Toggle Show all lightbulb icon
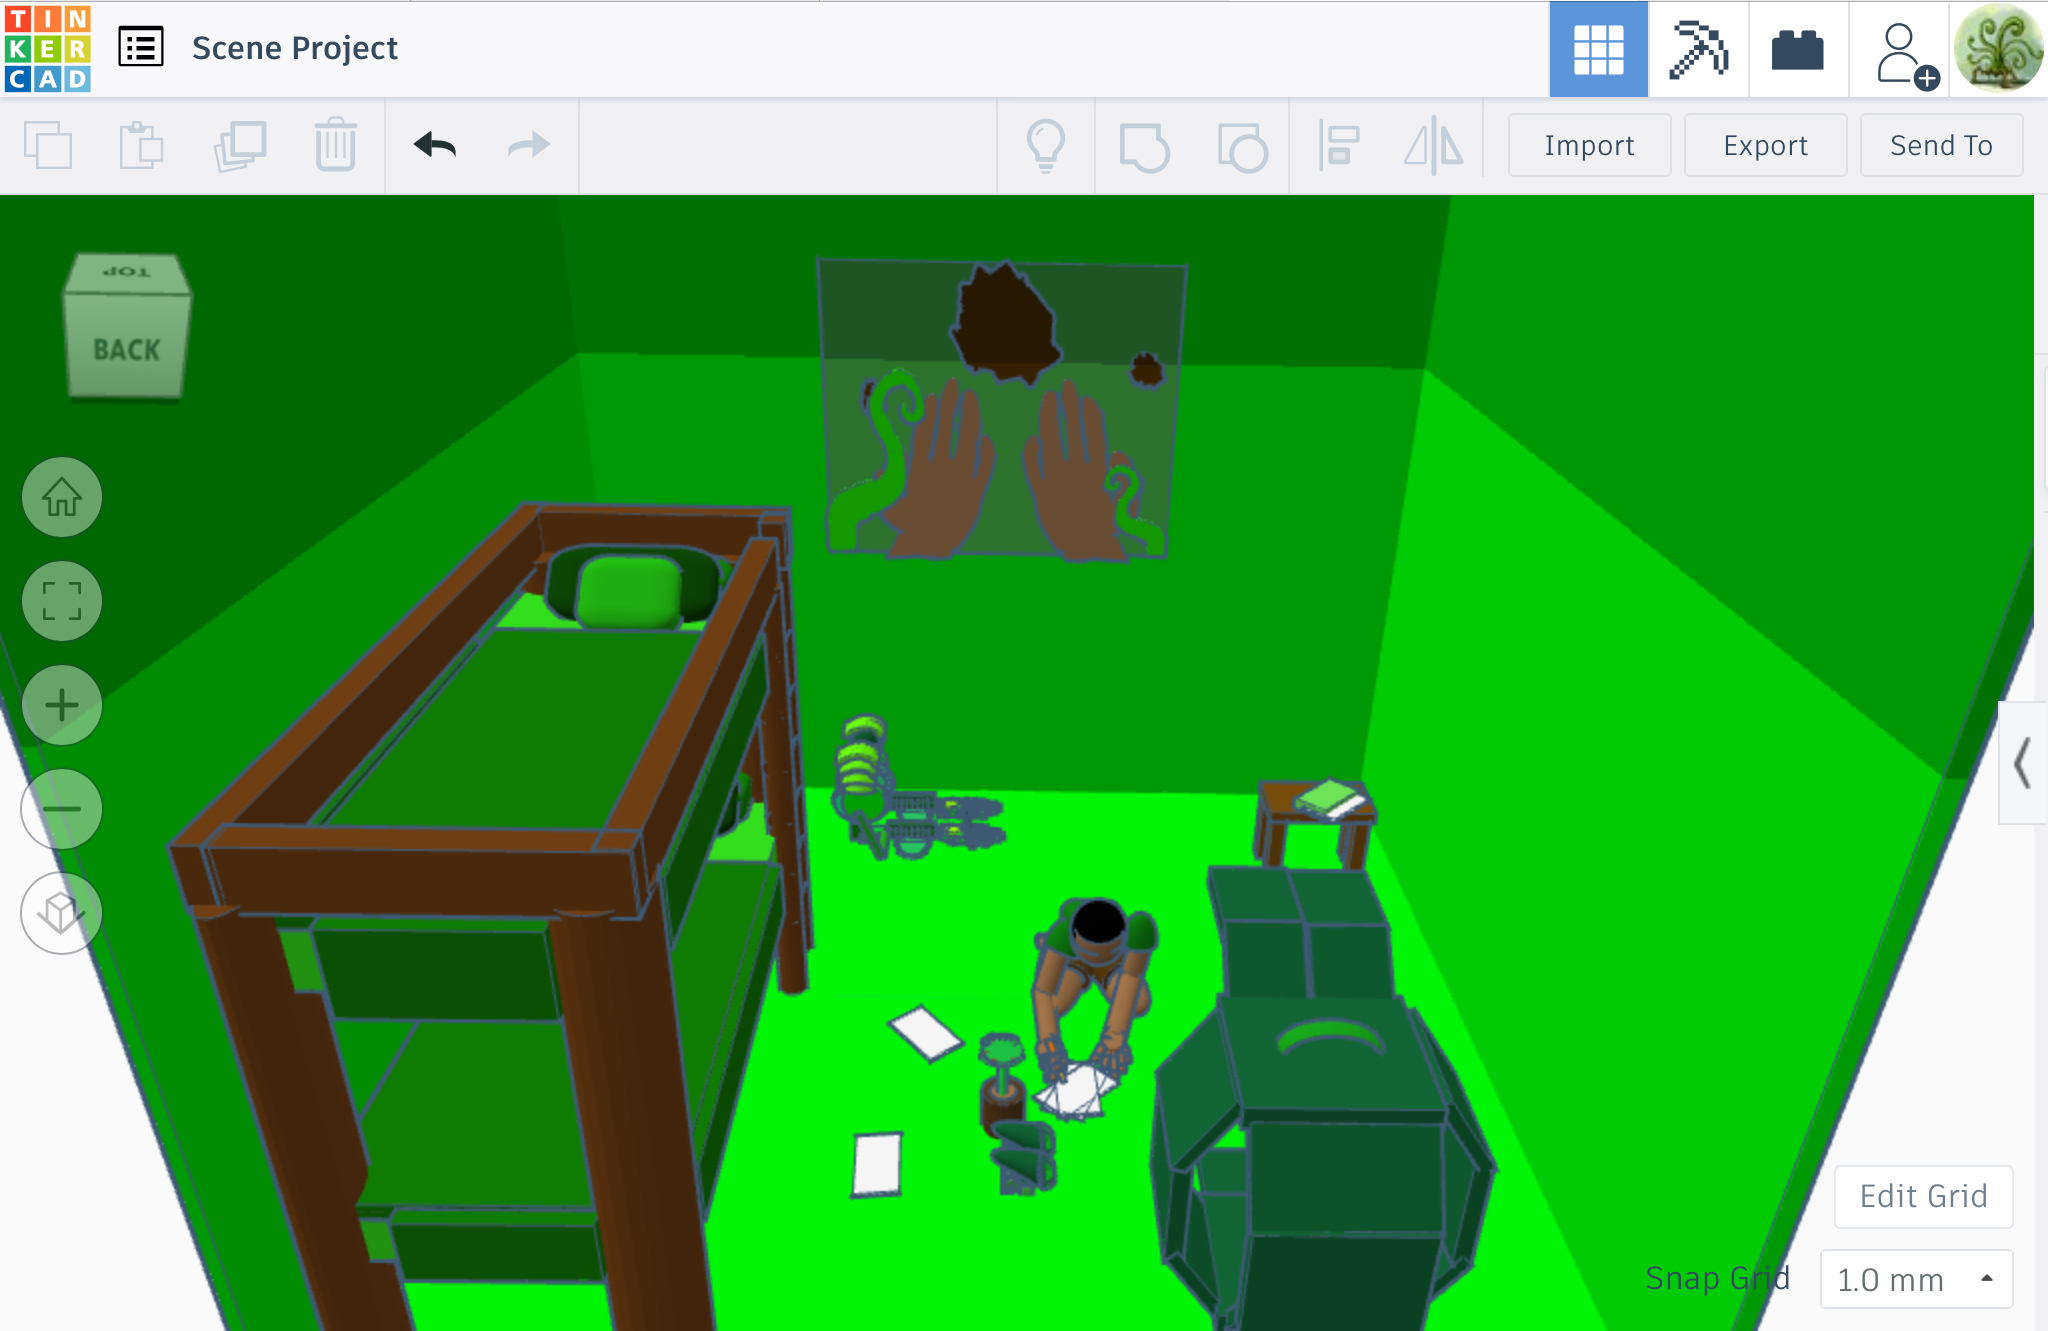 tap(1046, 146)
